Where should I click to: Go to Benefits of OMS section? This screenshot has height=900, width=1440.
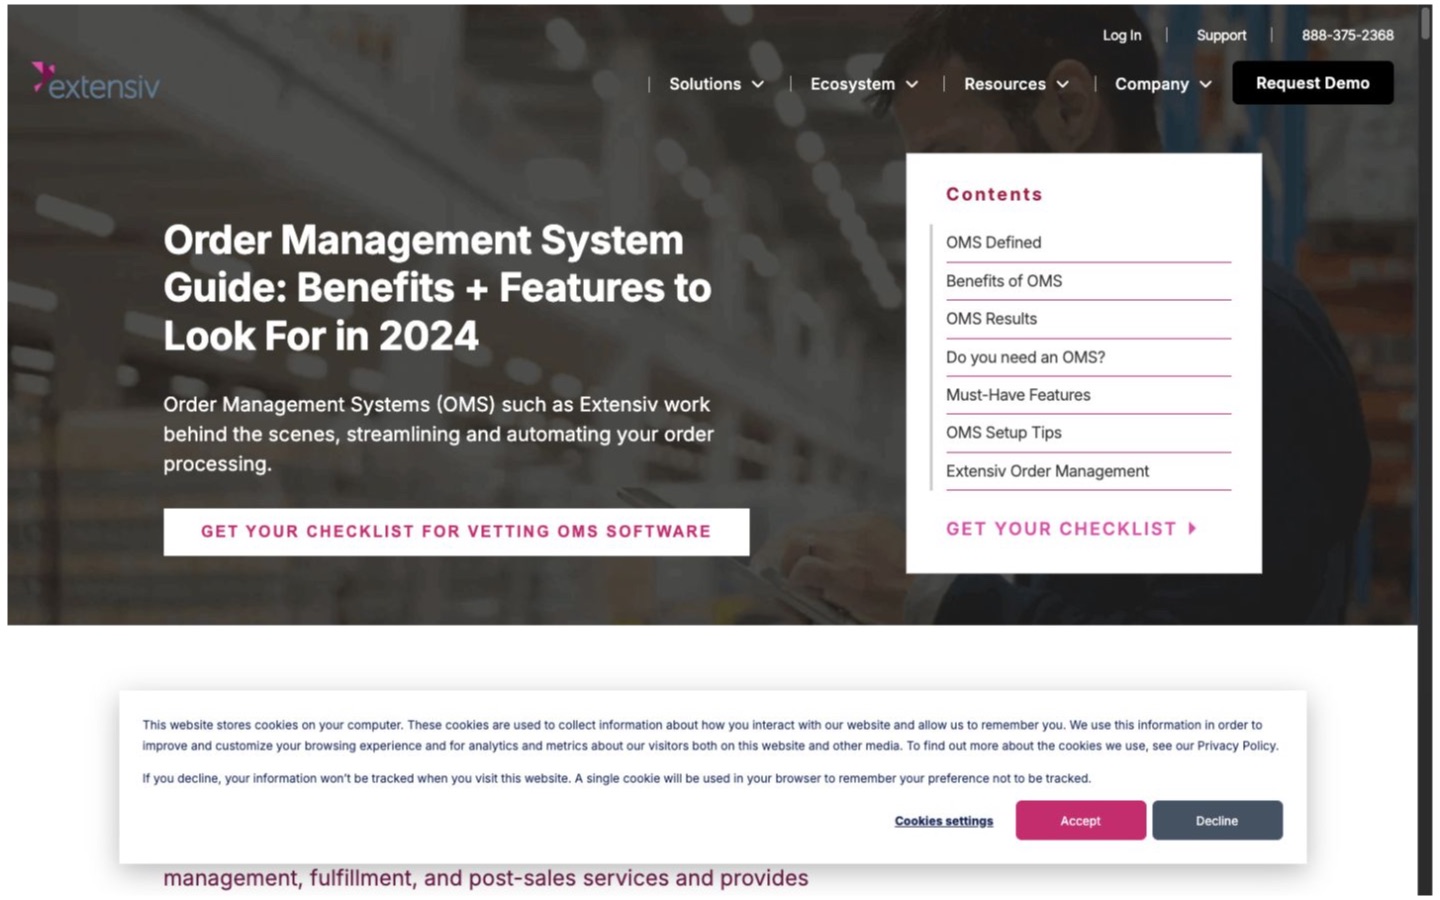[x=1004, y=281]
